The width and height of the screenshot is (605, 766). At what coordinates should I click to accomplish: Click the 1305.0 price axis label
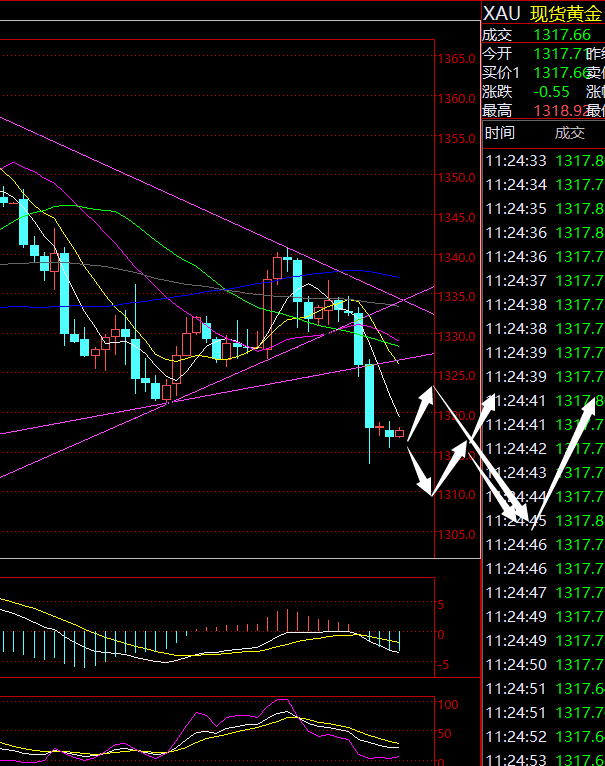(455, 534)
